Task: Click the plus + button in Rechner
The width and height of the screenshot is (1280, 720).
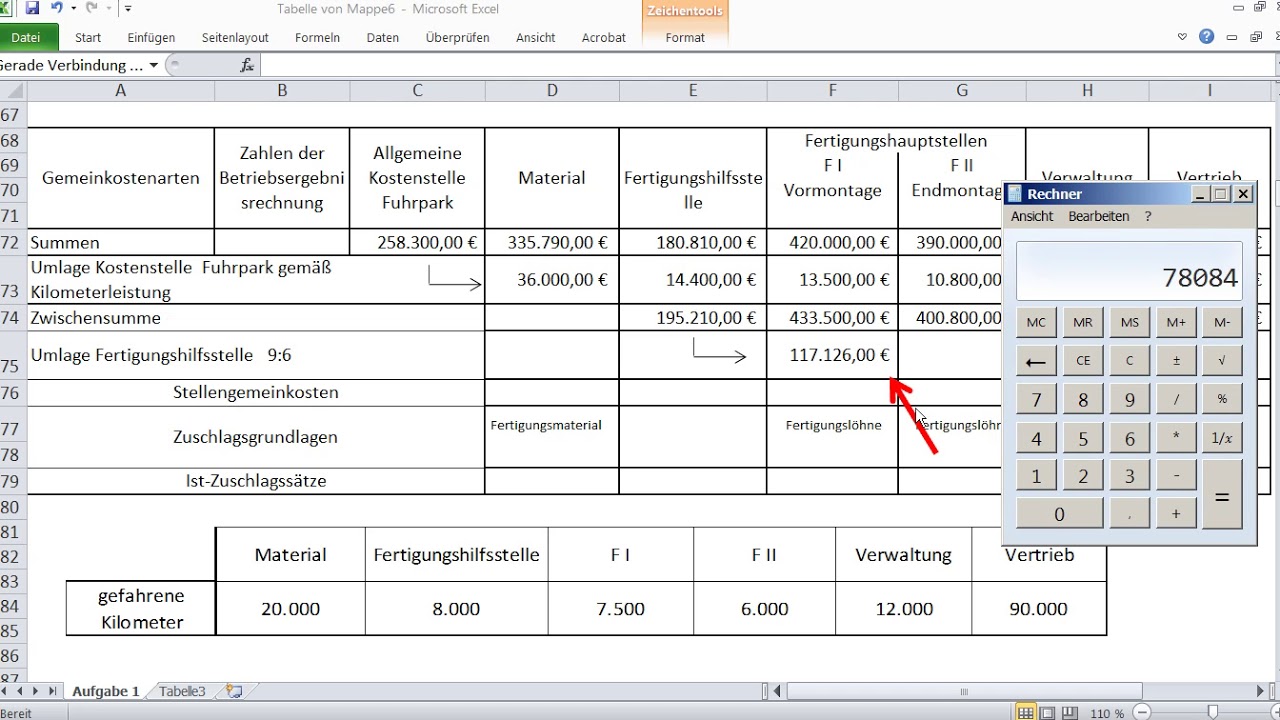Action: [x=1176, y=514]
